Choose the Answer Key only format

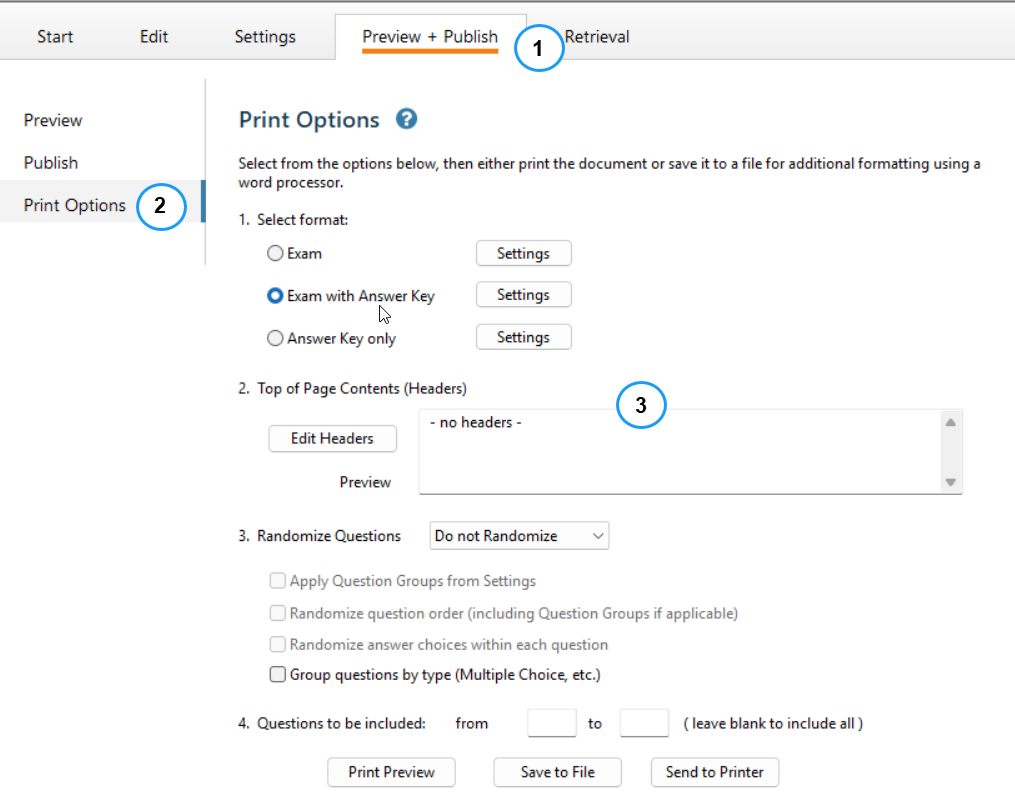click(x=275, y=338)
